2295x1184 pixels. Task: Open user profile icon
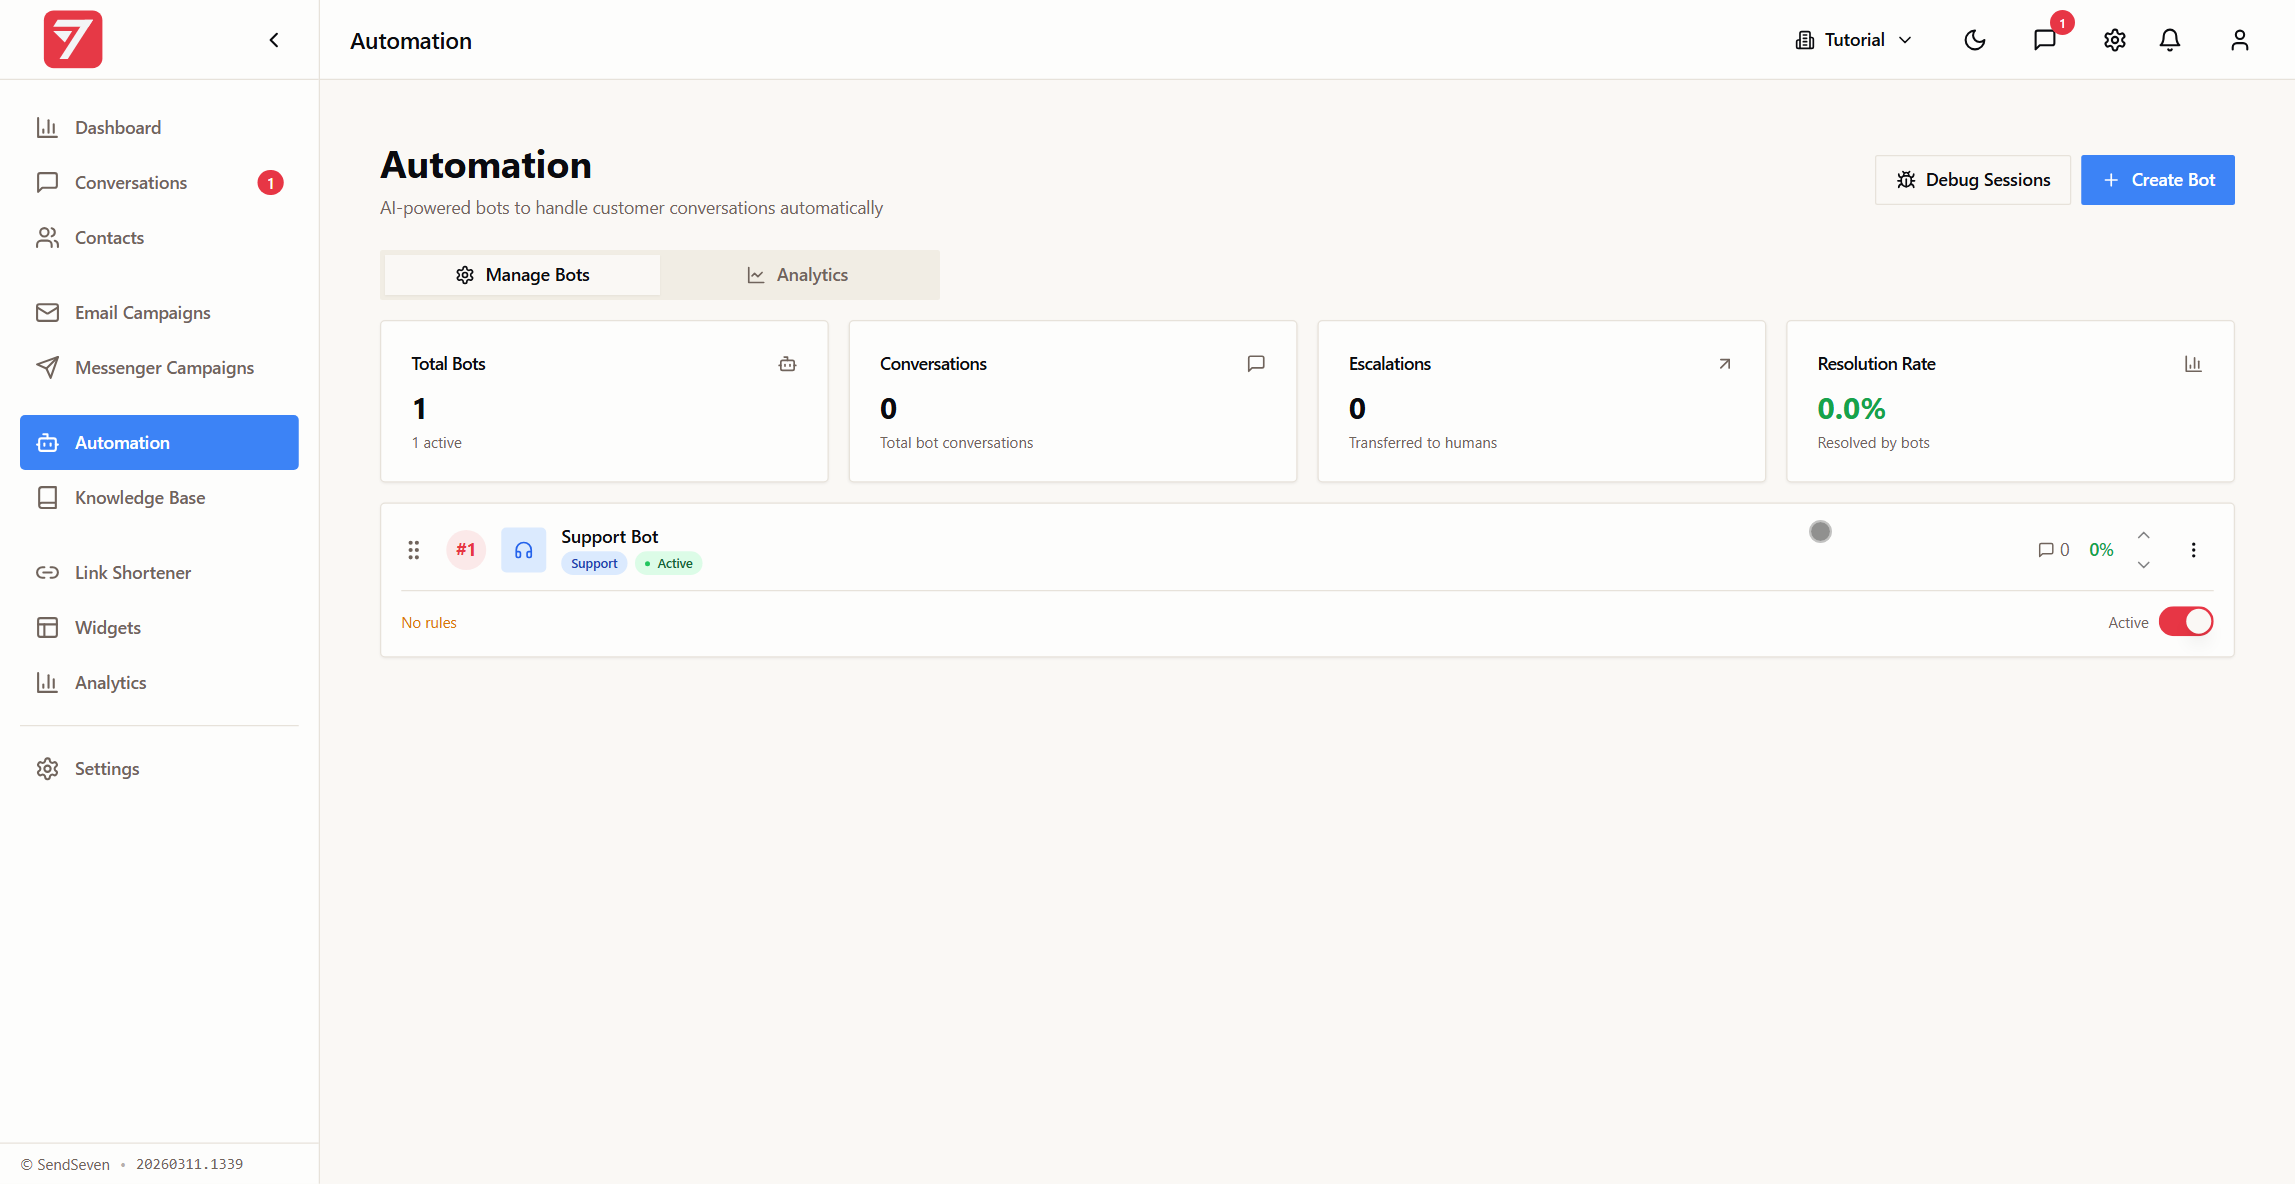click(x=2240, y=40)
